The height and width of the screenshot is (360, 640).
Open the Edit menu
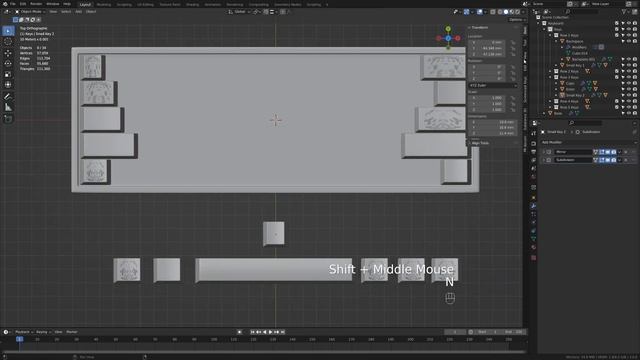tap(23, 4)
